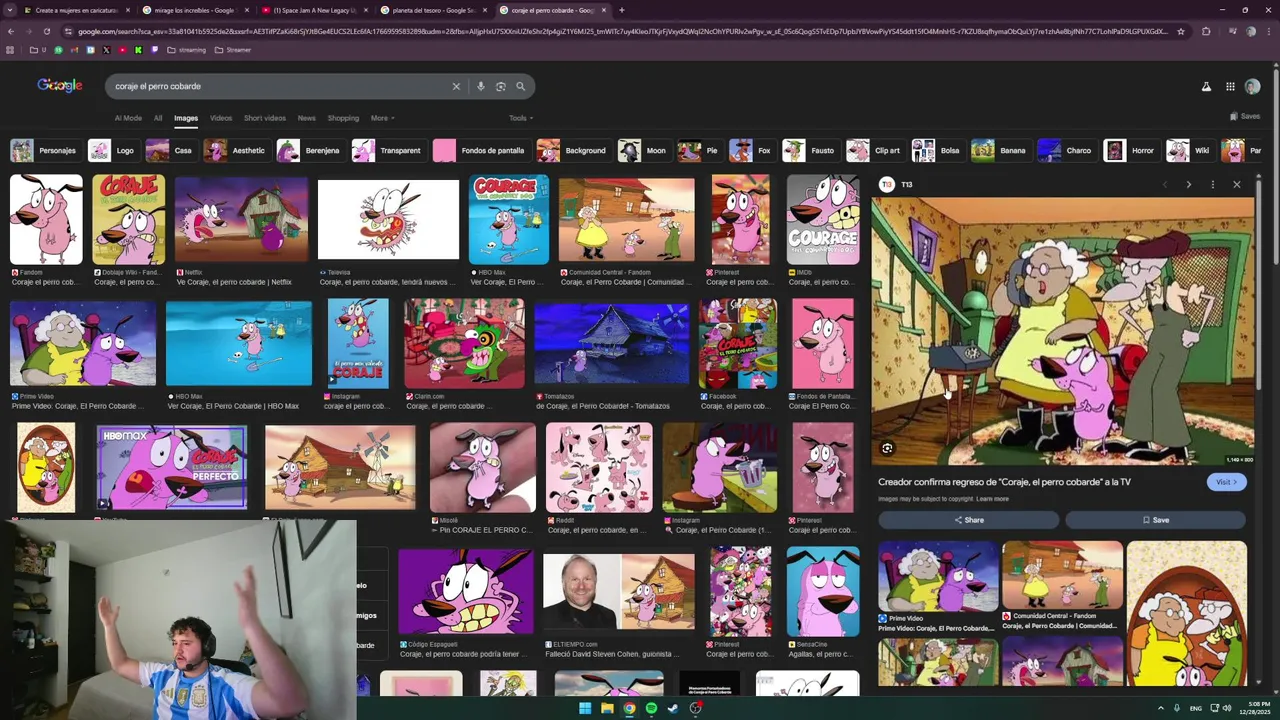Open Chrome extensions puzzle icon
The width and height of the screenshot is (1280, 720).
(1206, 31)
